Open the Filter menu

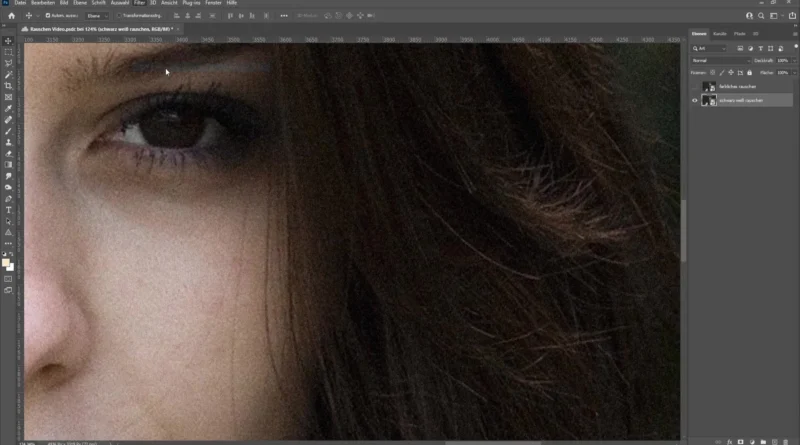139,3
